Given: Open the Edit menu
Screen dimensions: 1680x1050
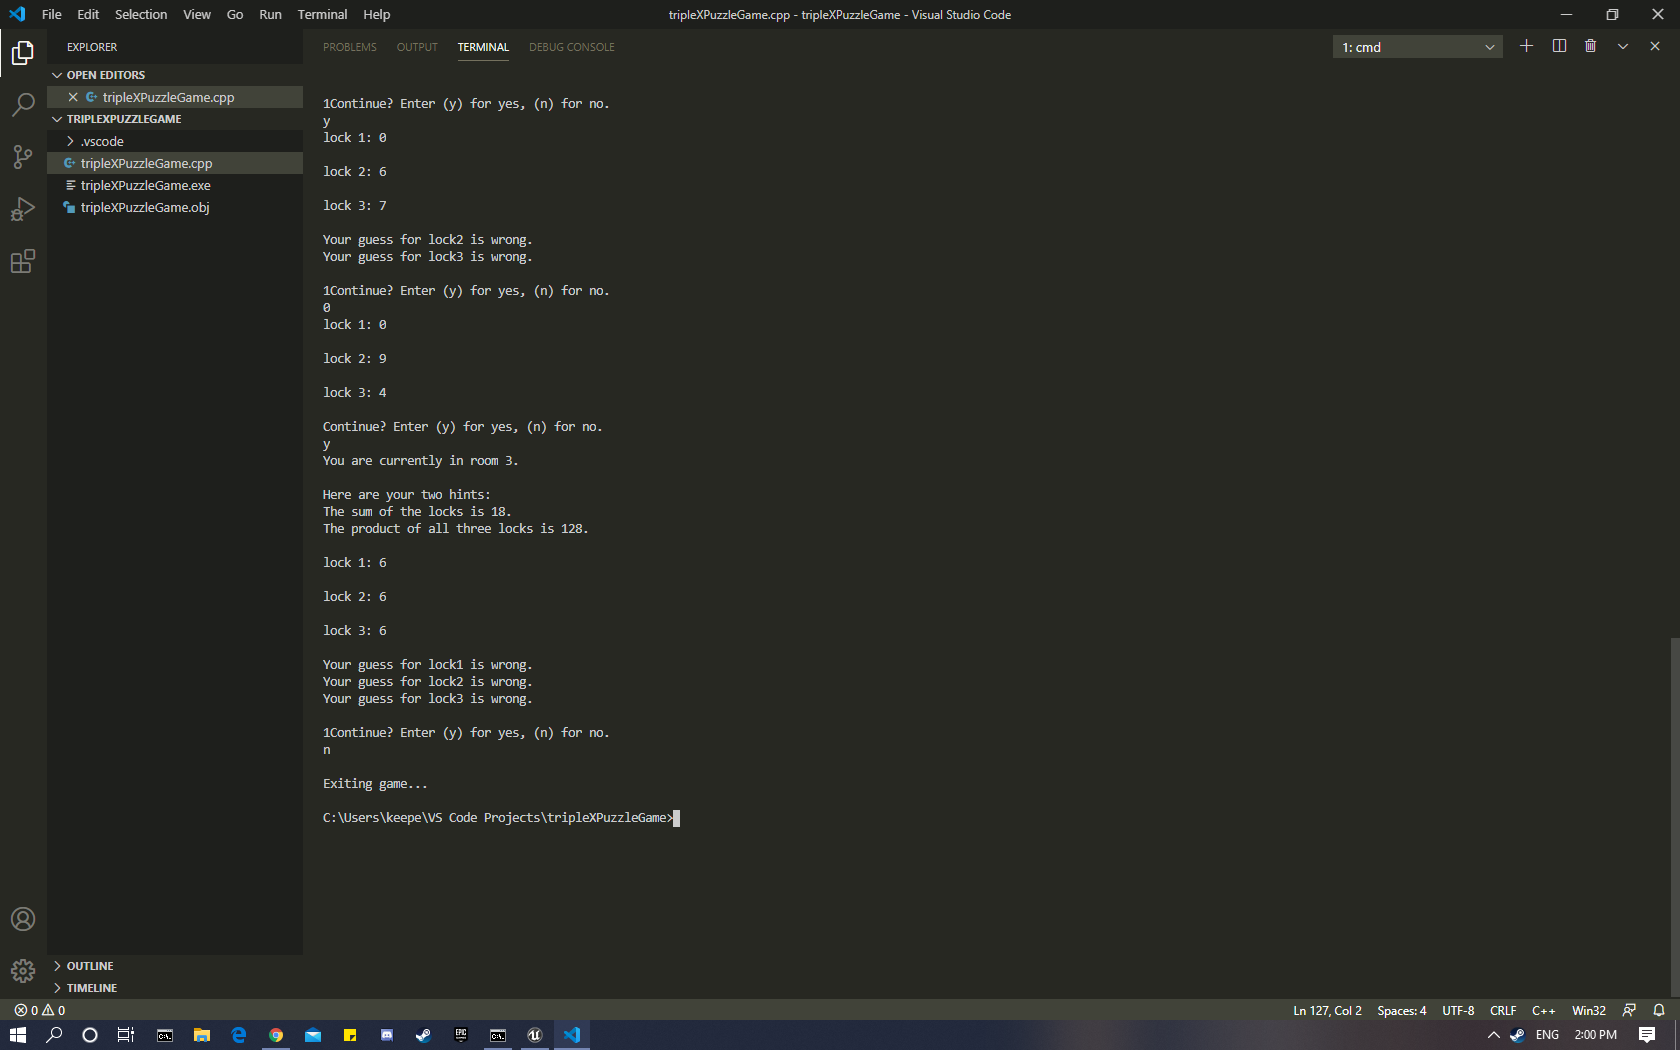Looking at the screenshot, I should (x=88, y=14).
